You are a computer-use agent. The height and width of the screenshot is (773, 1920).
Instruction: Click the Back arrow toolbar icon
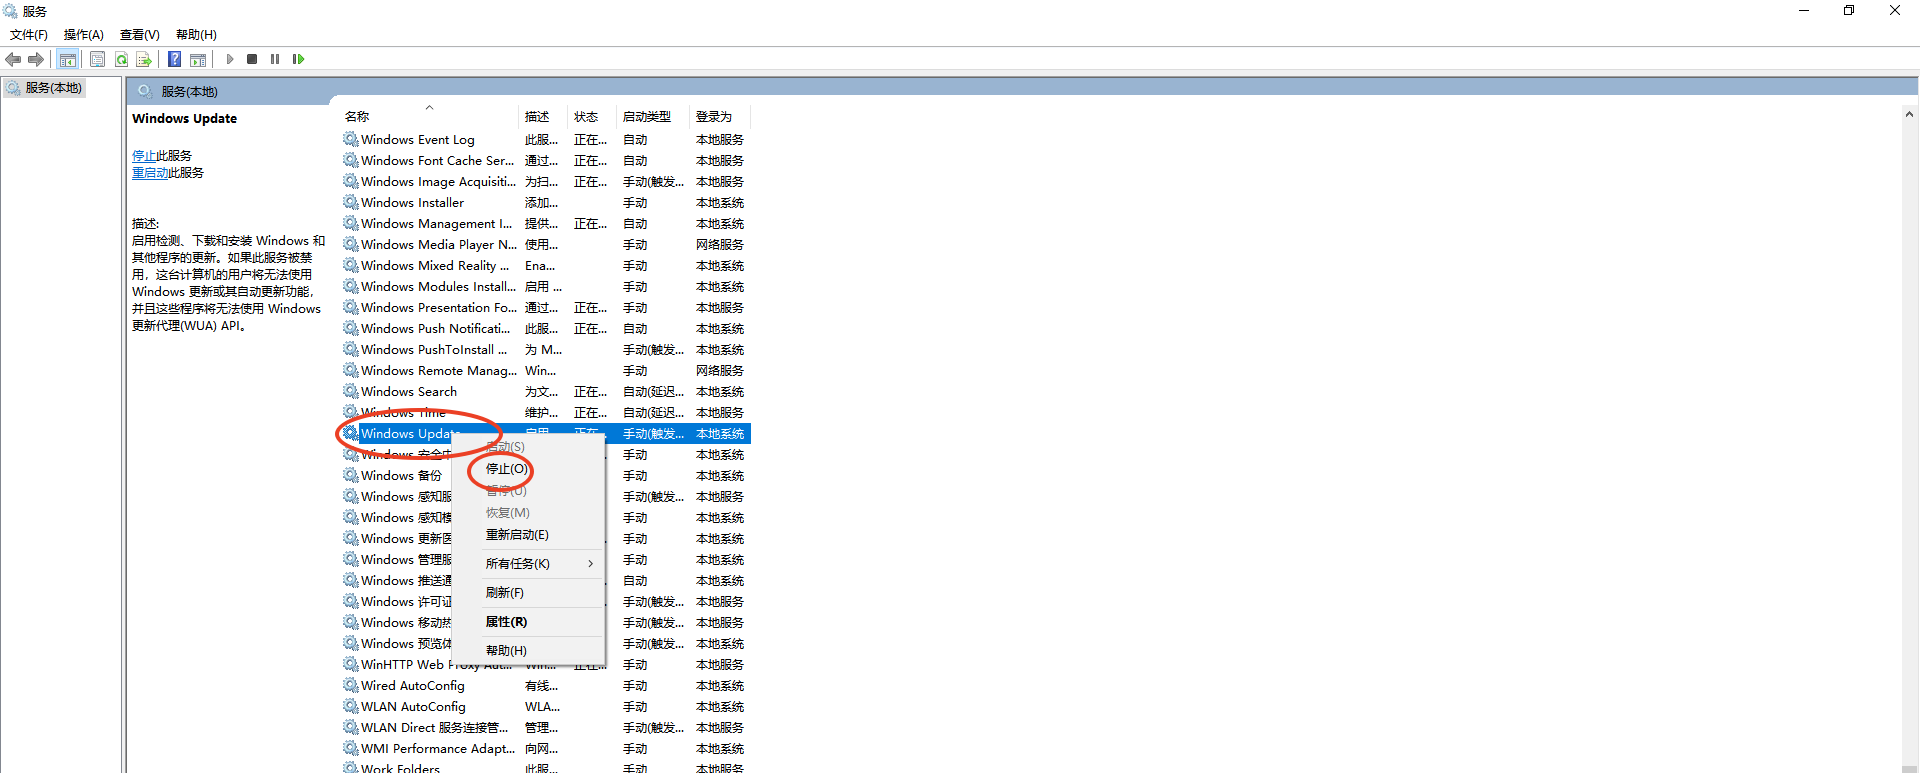click(13, 59)
